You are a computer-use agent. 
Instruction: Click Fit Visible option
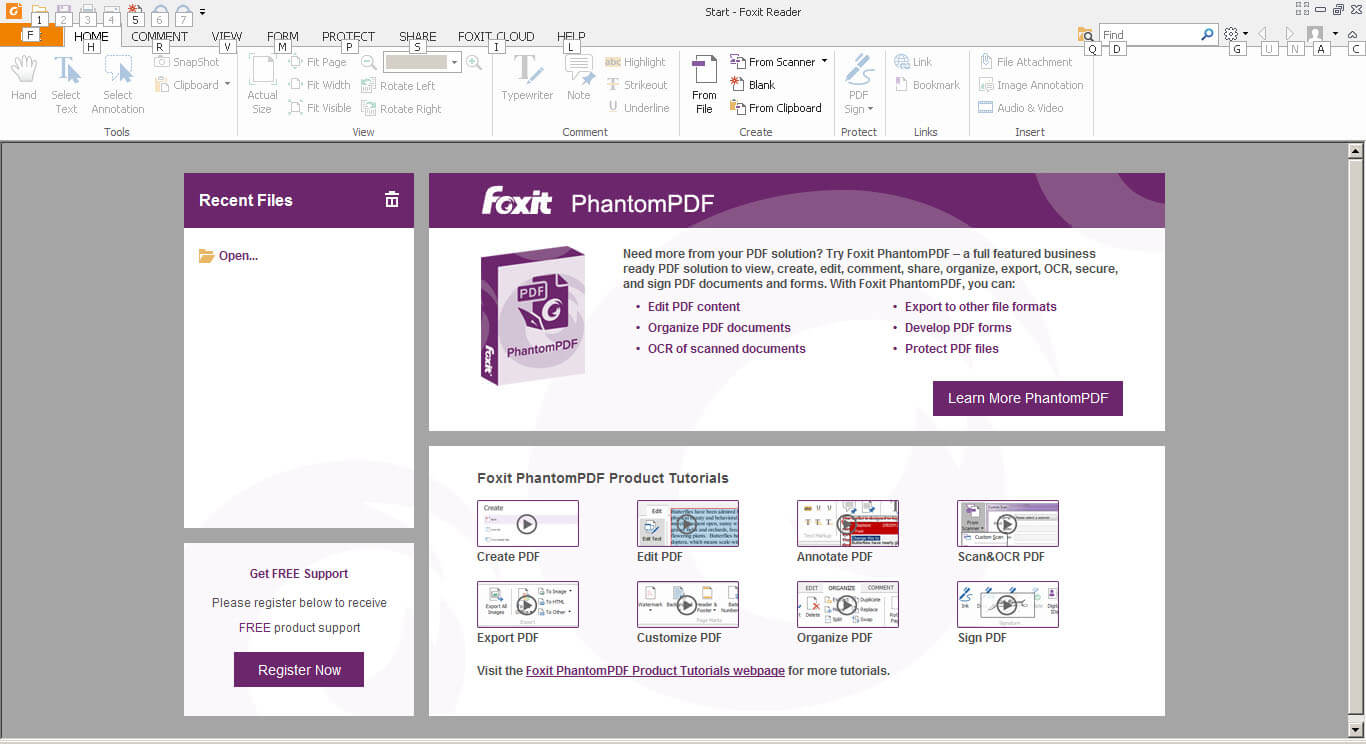click(x=320, y=108)
